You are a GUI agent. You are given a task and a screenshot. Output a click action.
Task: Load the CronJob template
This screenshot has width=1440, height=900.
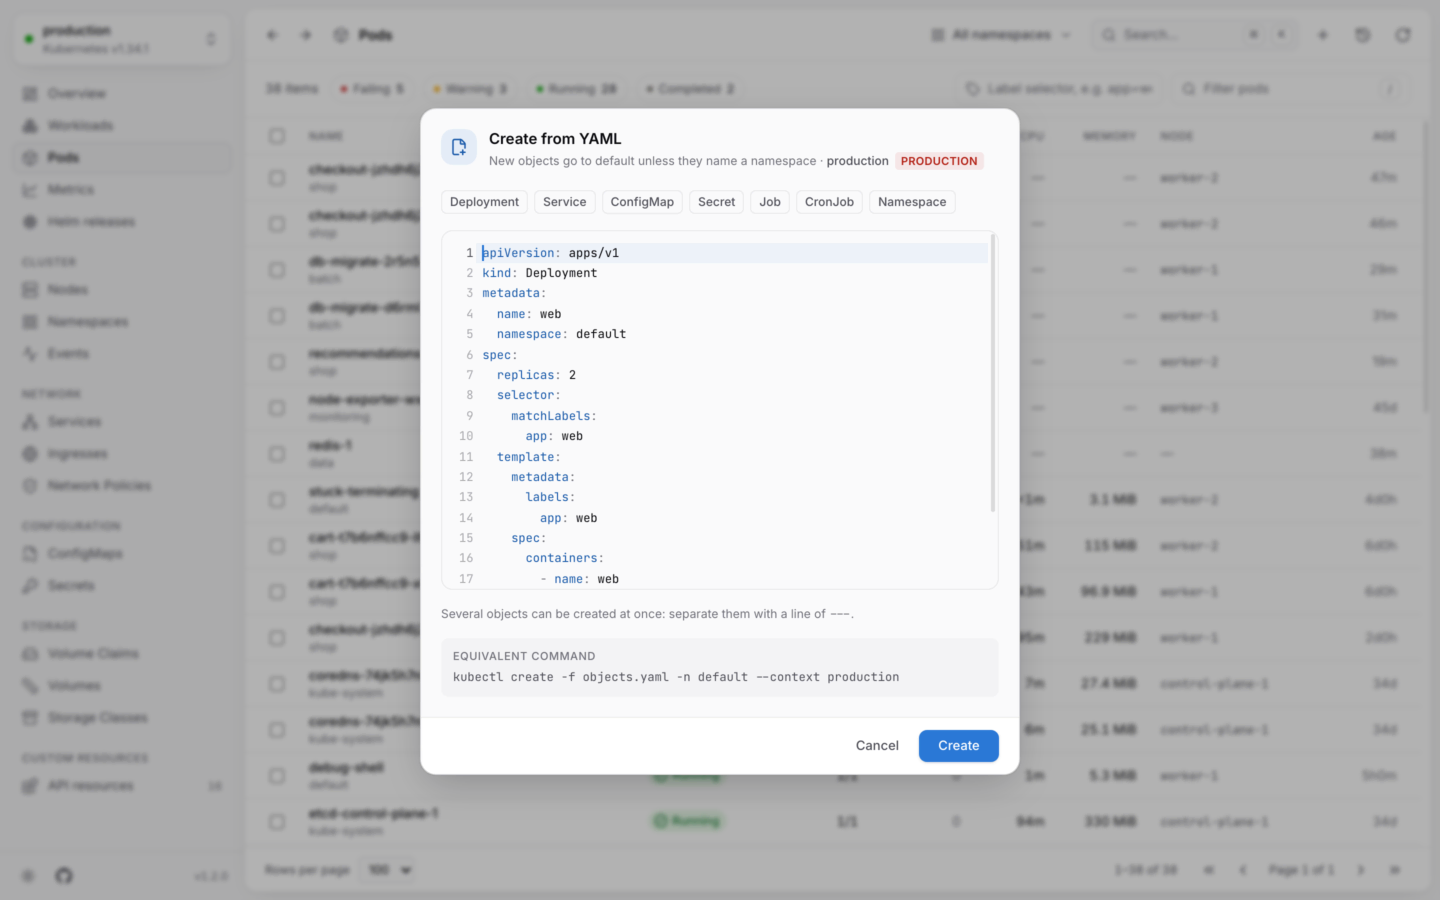pyautogui.click(x=829, y=202)
